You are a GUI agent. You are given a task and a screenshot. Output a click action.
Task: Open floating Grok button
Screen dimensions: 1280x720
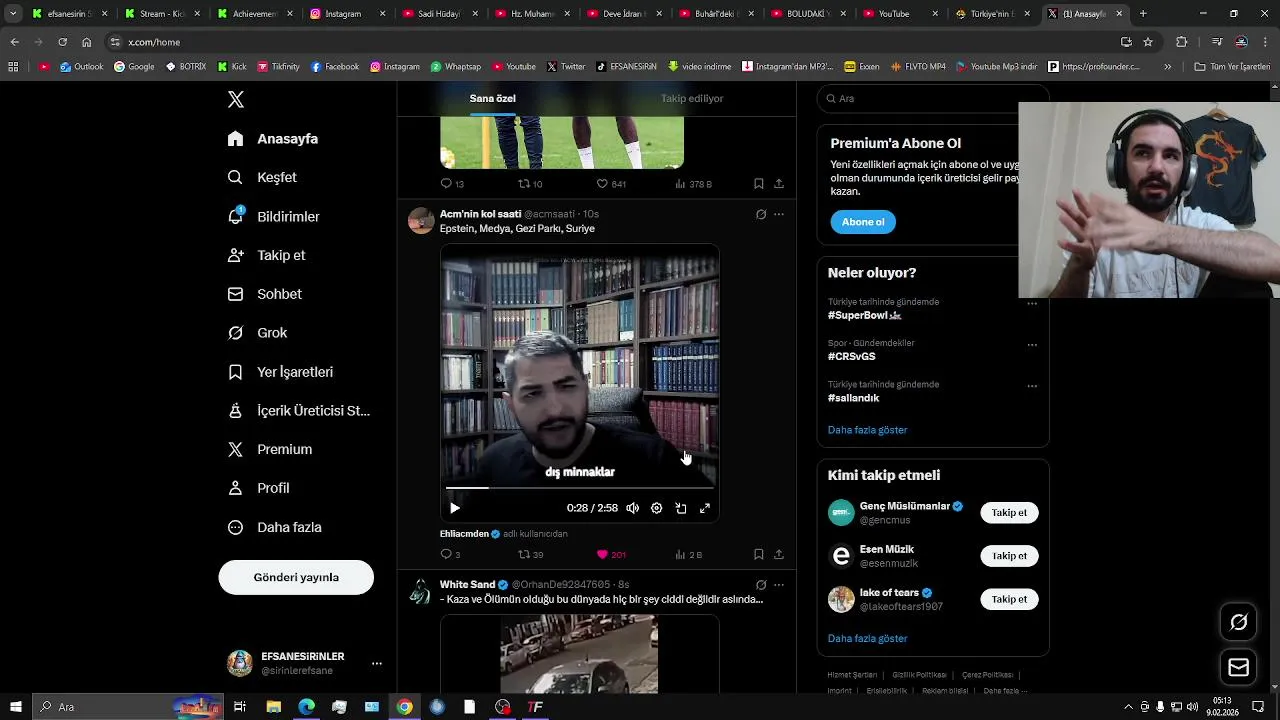click(1238, 622)
